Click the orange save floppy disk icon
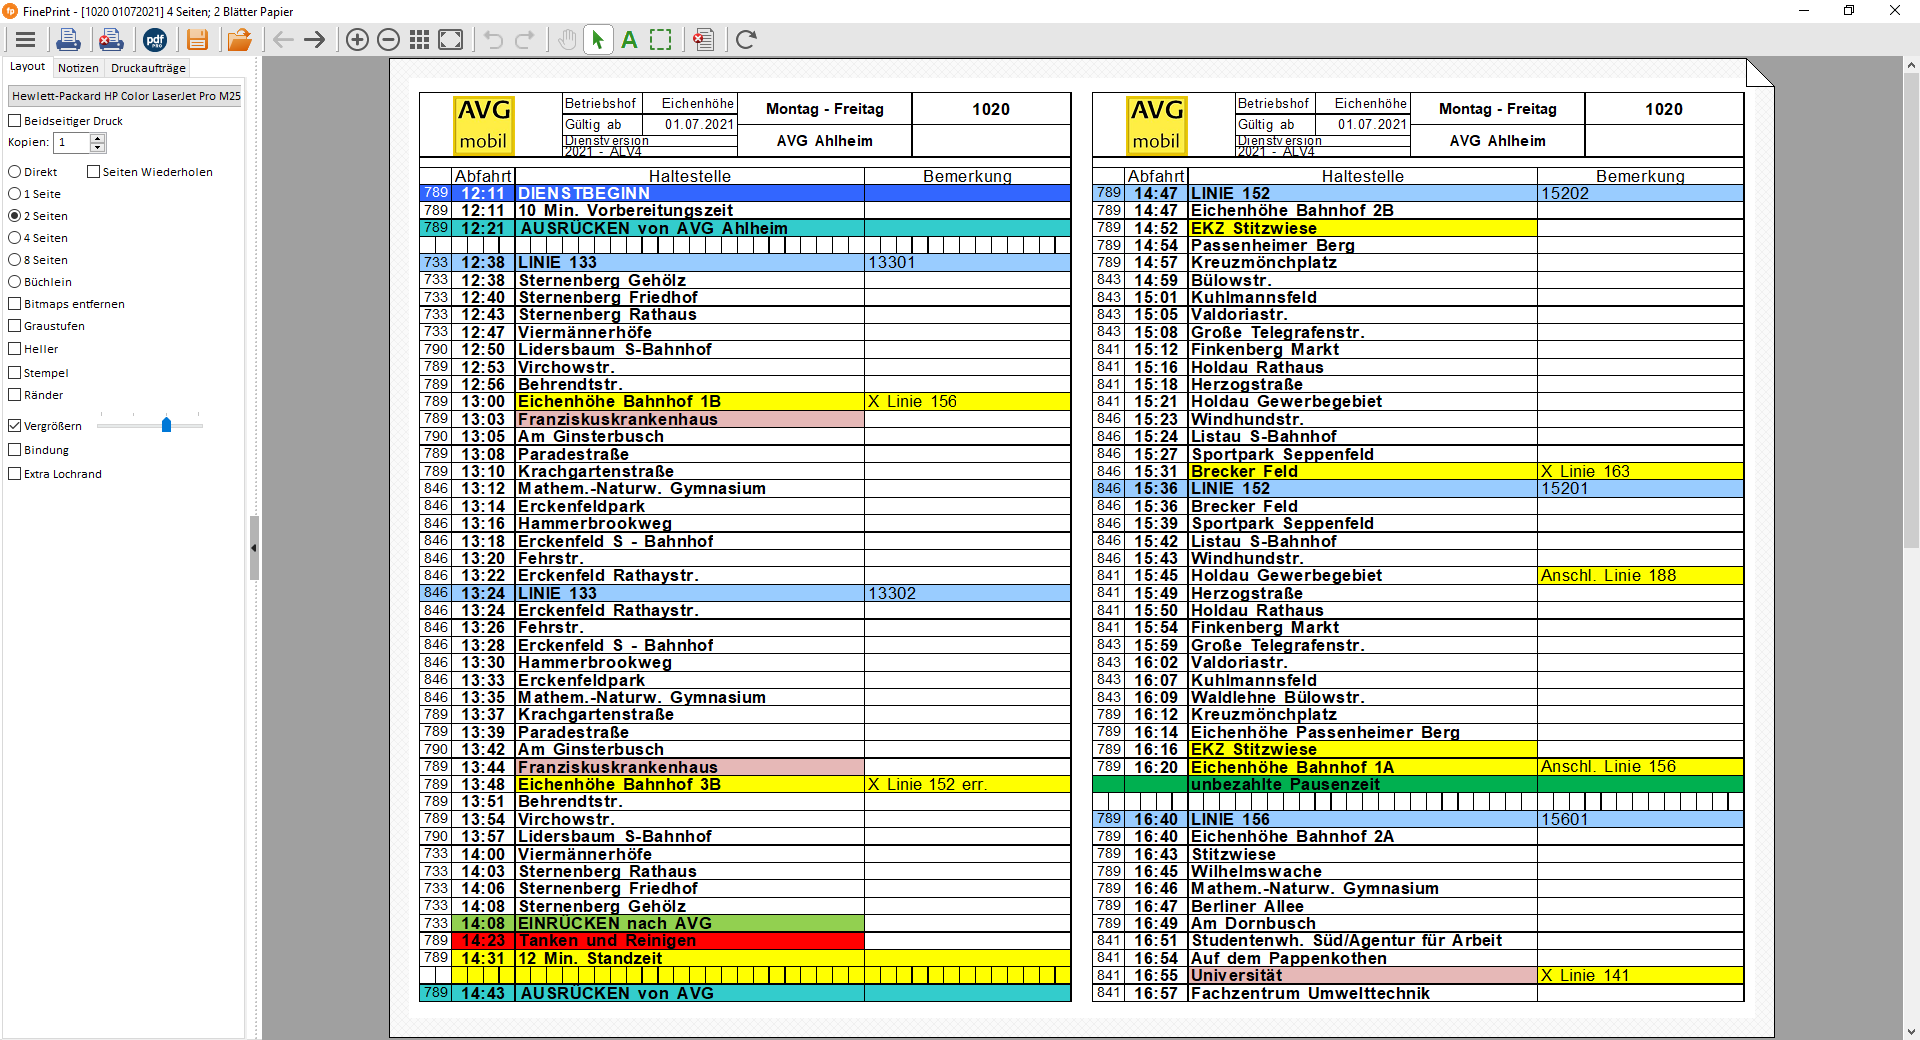Image resolution: width=1920 pixels, height=1040 pixels. 197,40
